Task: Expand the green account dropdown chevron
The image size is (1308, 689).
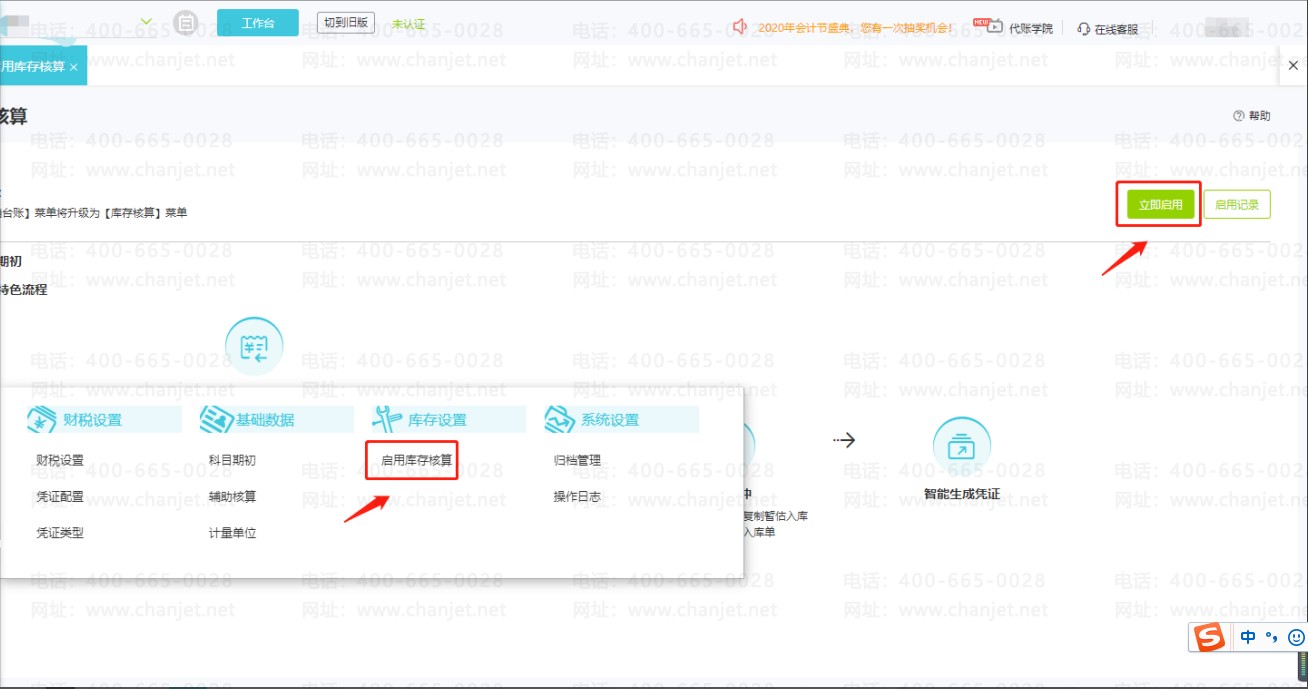Action: [x=147, y=21]
